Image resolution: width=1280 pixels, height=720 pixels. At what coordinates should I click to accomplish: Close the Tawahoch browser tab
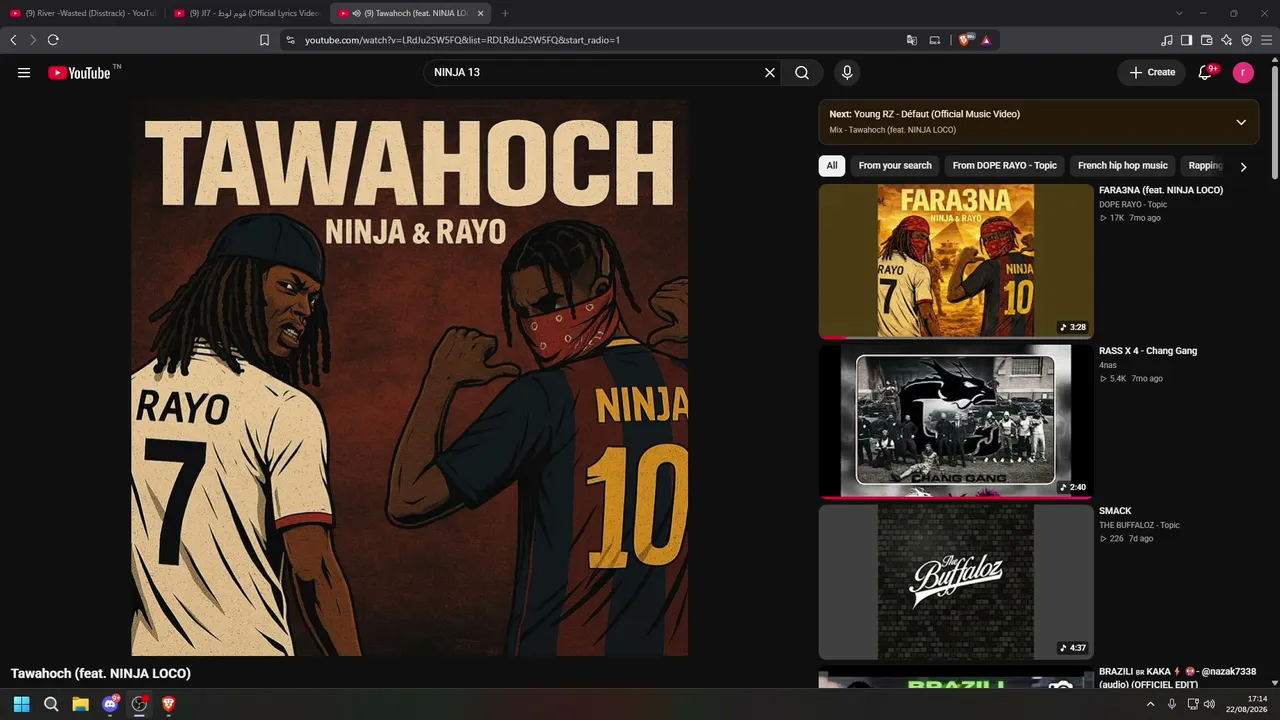[481, 13]
